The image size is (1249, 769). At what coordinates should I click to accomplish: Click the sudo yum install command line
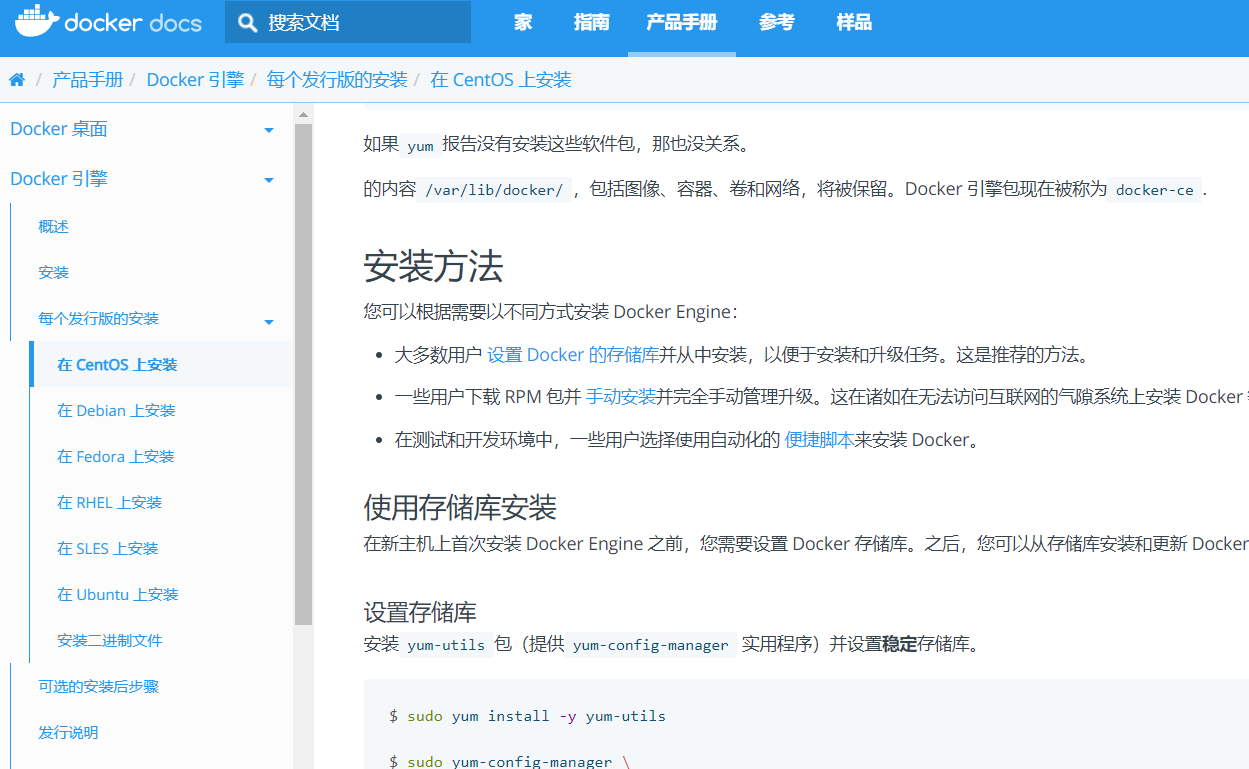pyautogui.click(x=527, y=716)
